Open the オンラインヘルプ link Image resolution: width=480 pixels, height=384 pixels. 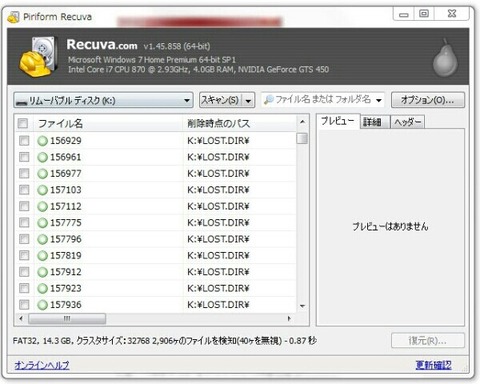click(x=42, y=365)
